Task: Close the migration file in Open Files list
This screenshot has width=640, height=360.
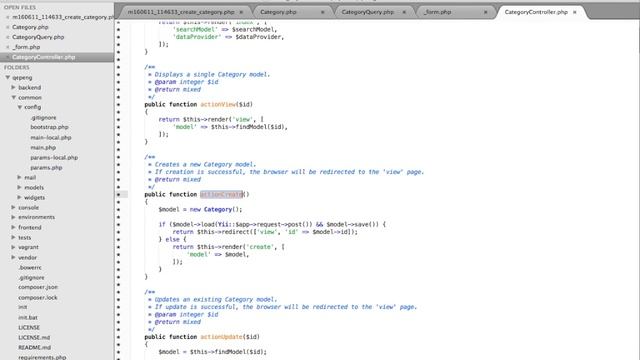Action: tap(7, 17)
